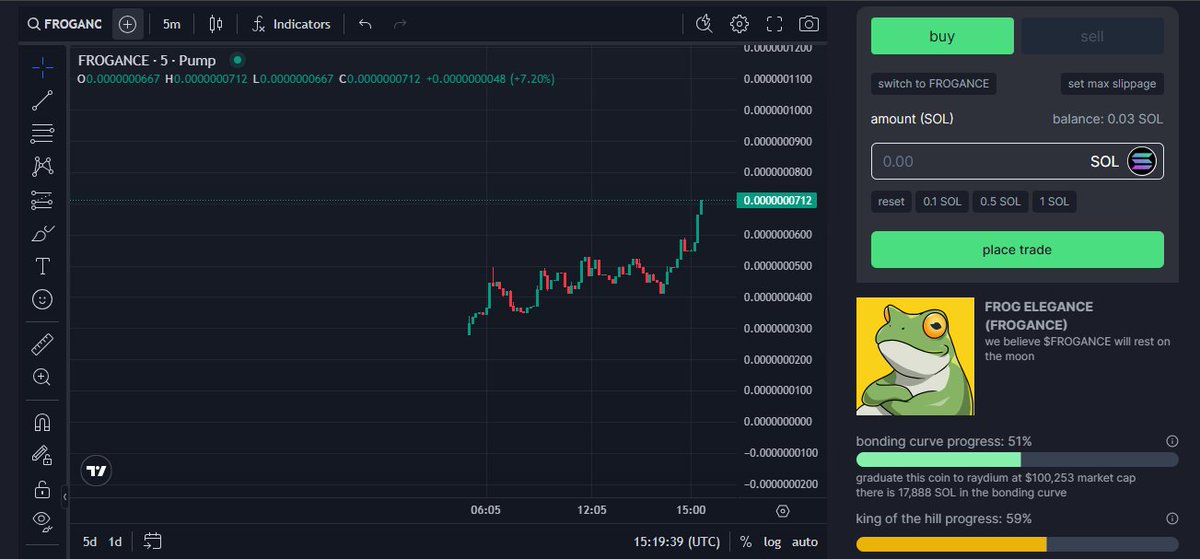Switch to the sell tab
The image size is (1200, 559).
tap(1092, 36)
